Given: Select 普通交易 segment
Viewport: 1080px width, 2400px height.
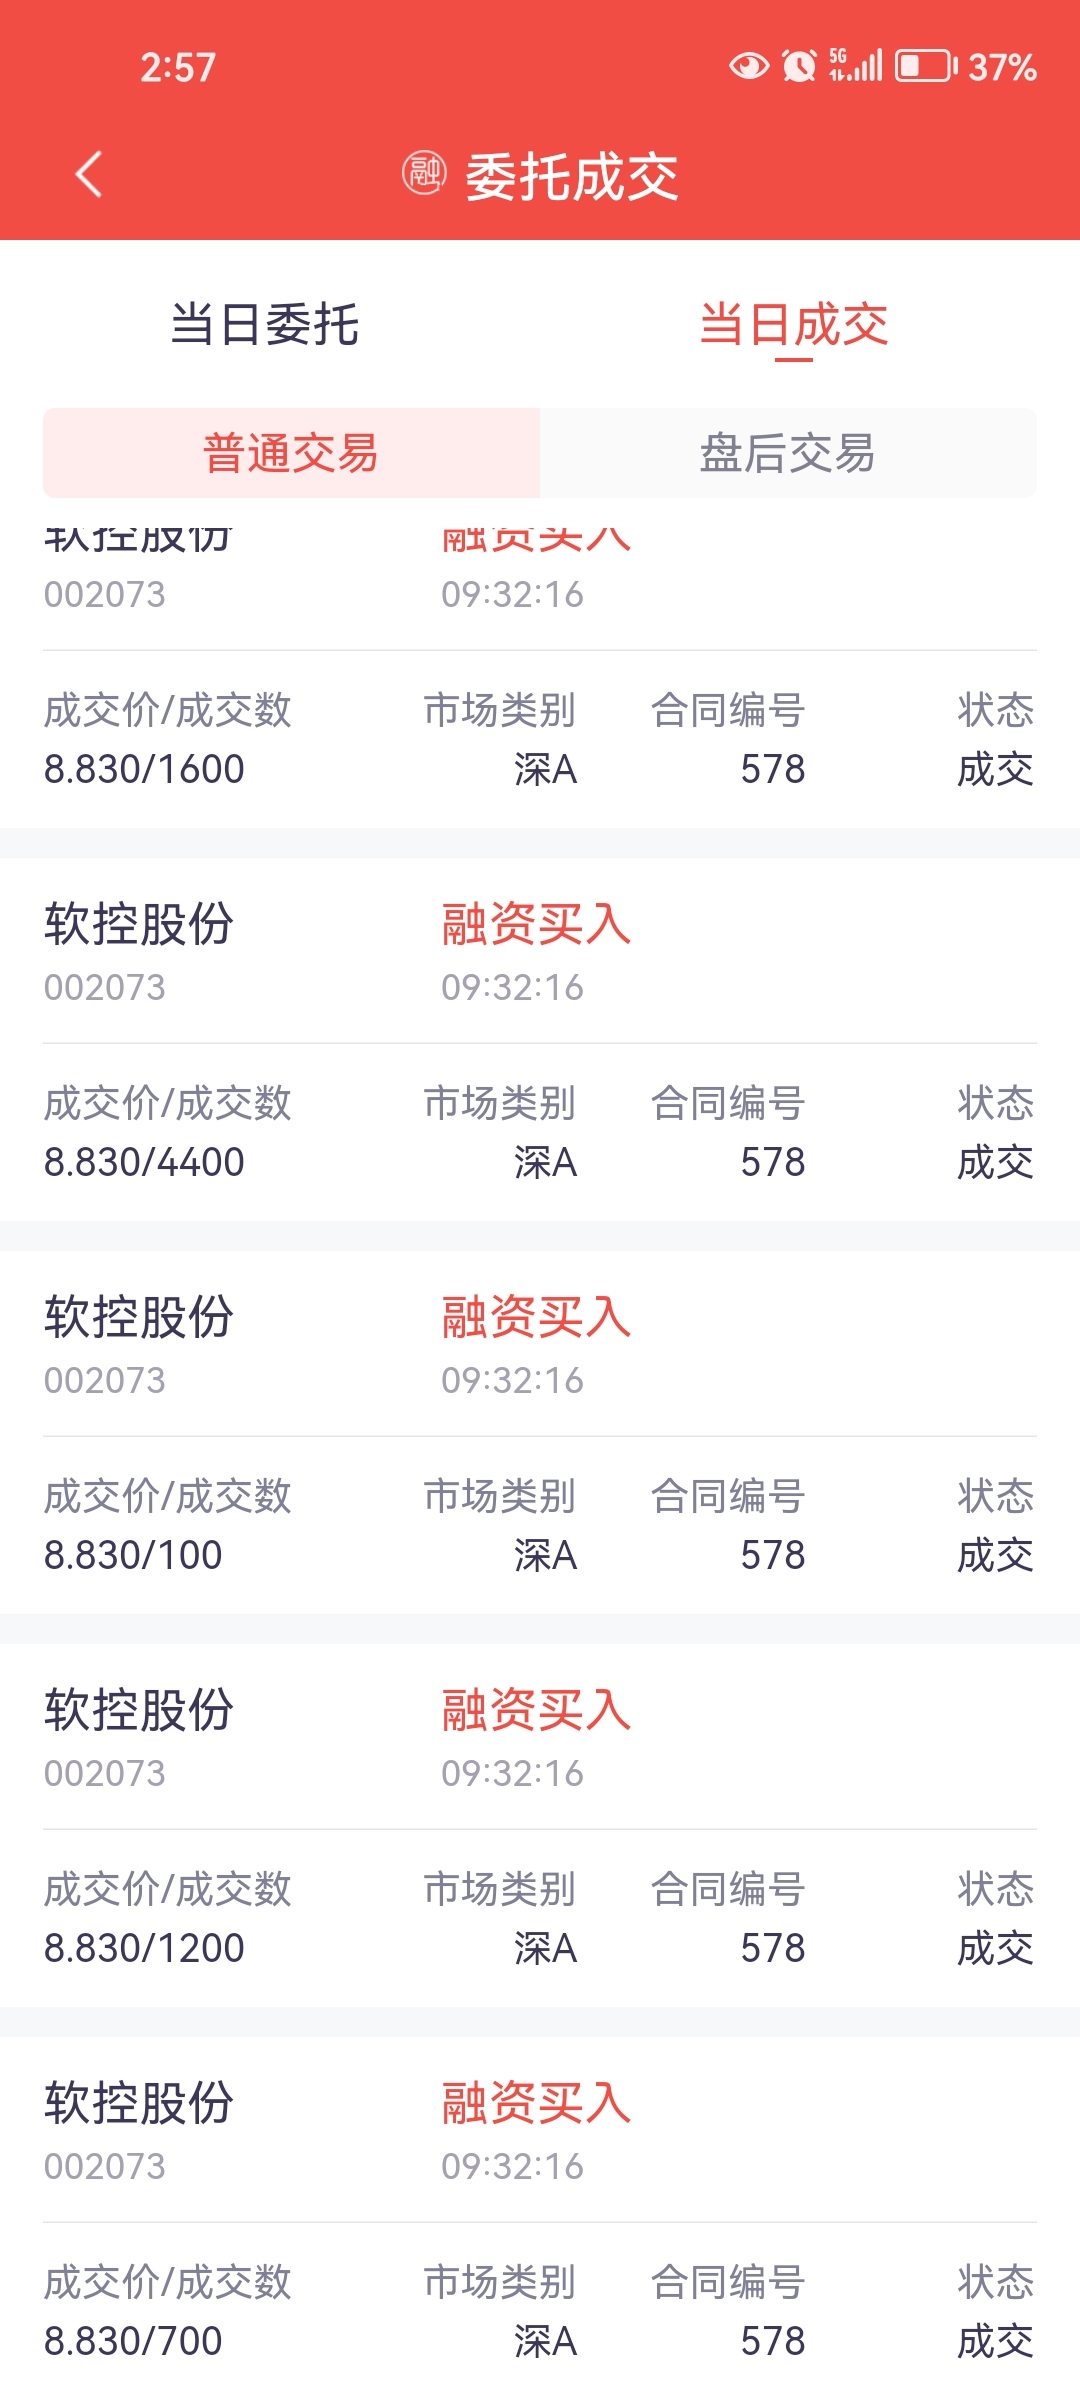Looking at the screenshot, I should (x=291, y=453).
